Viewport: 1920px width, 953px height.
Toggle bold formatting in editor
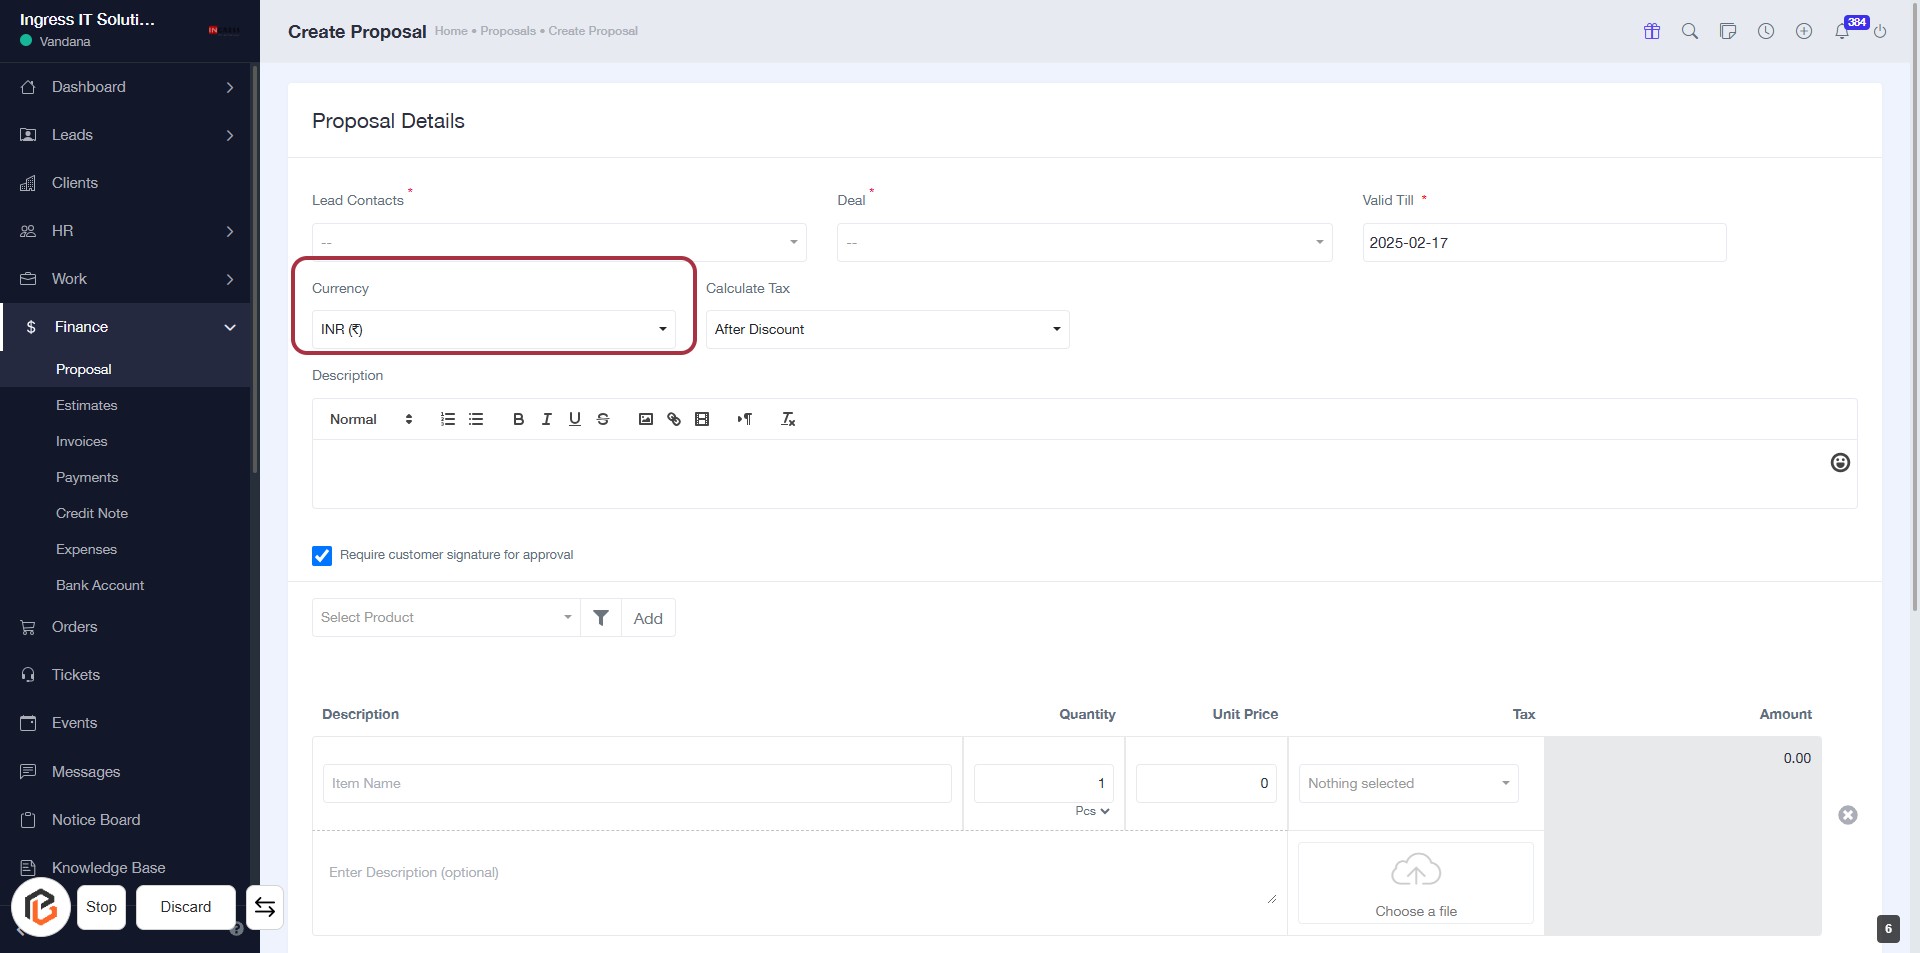(x=518, y=419)
